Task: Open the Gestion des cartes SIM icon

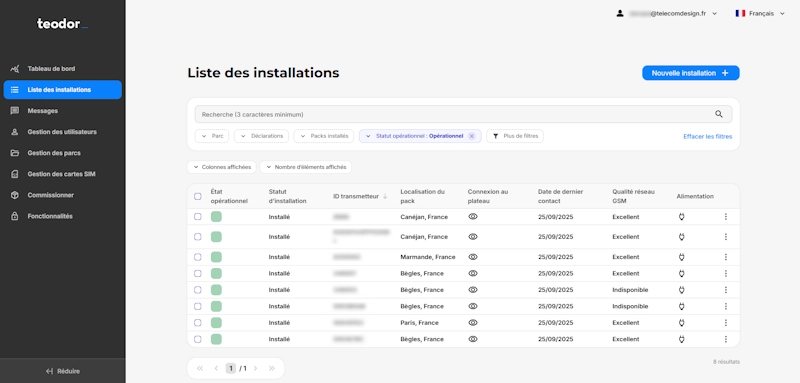Action: (15, 174)
